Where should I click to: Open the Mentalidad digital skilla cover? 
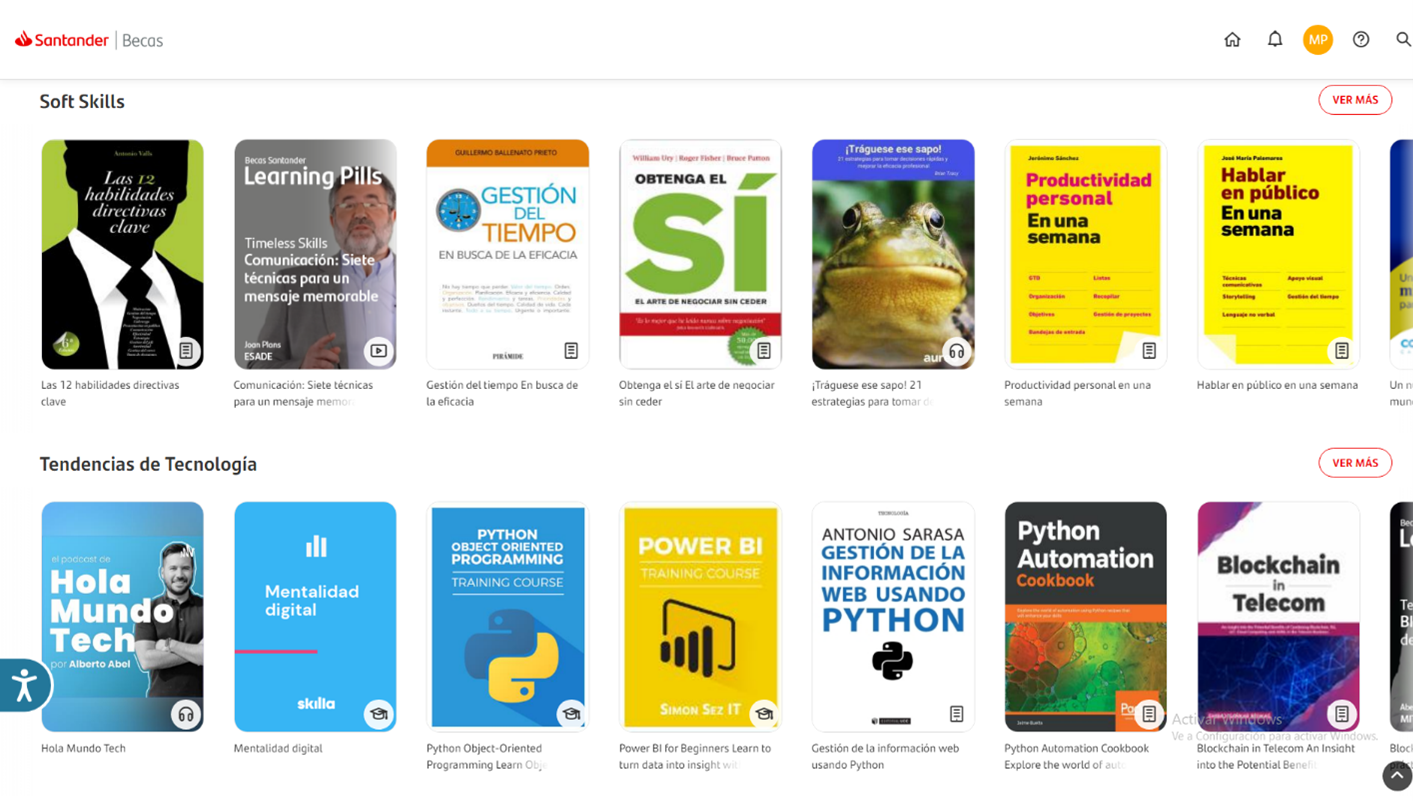tap(315, 617)
